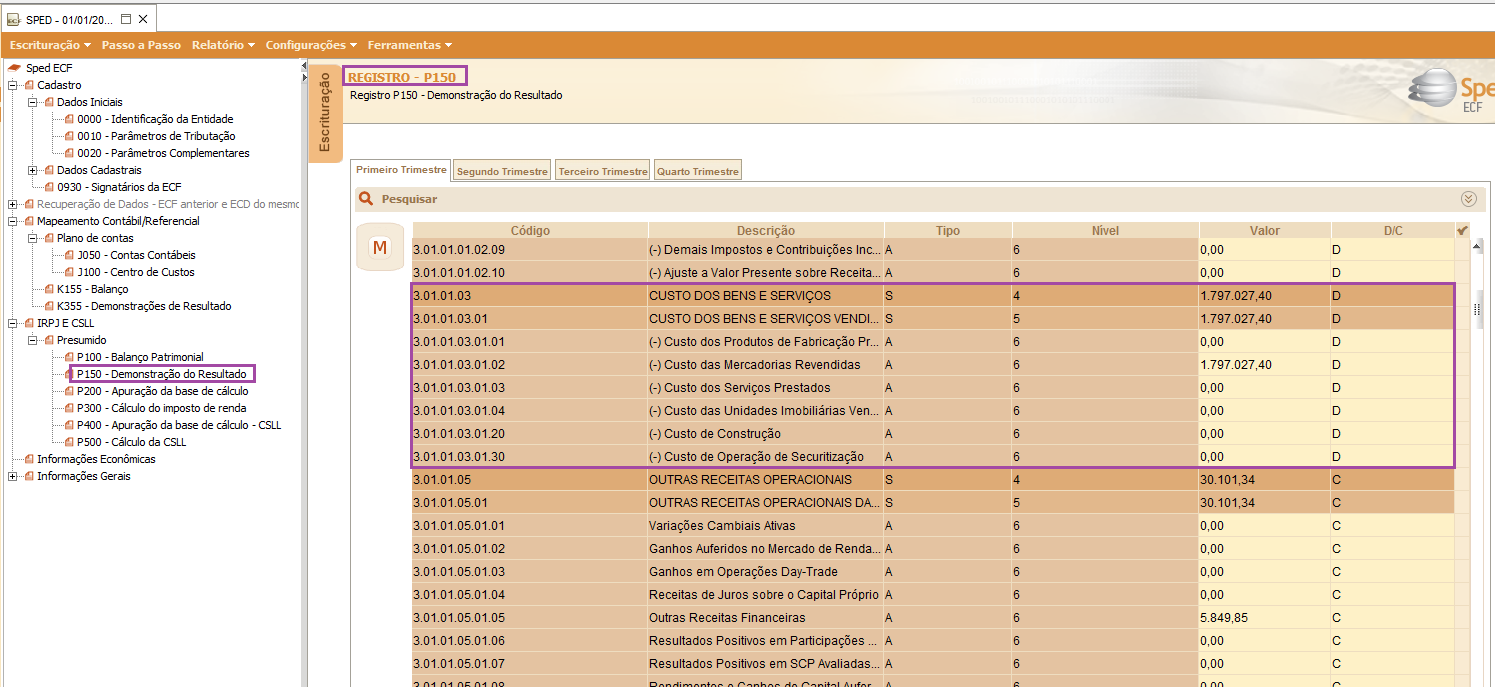This screenshot has height=687, width=1495.
Task: Open 0000 - Identificação da Entidade
Action: point(155,119)
